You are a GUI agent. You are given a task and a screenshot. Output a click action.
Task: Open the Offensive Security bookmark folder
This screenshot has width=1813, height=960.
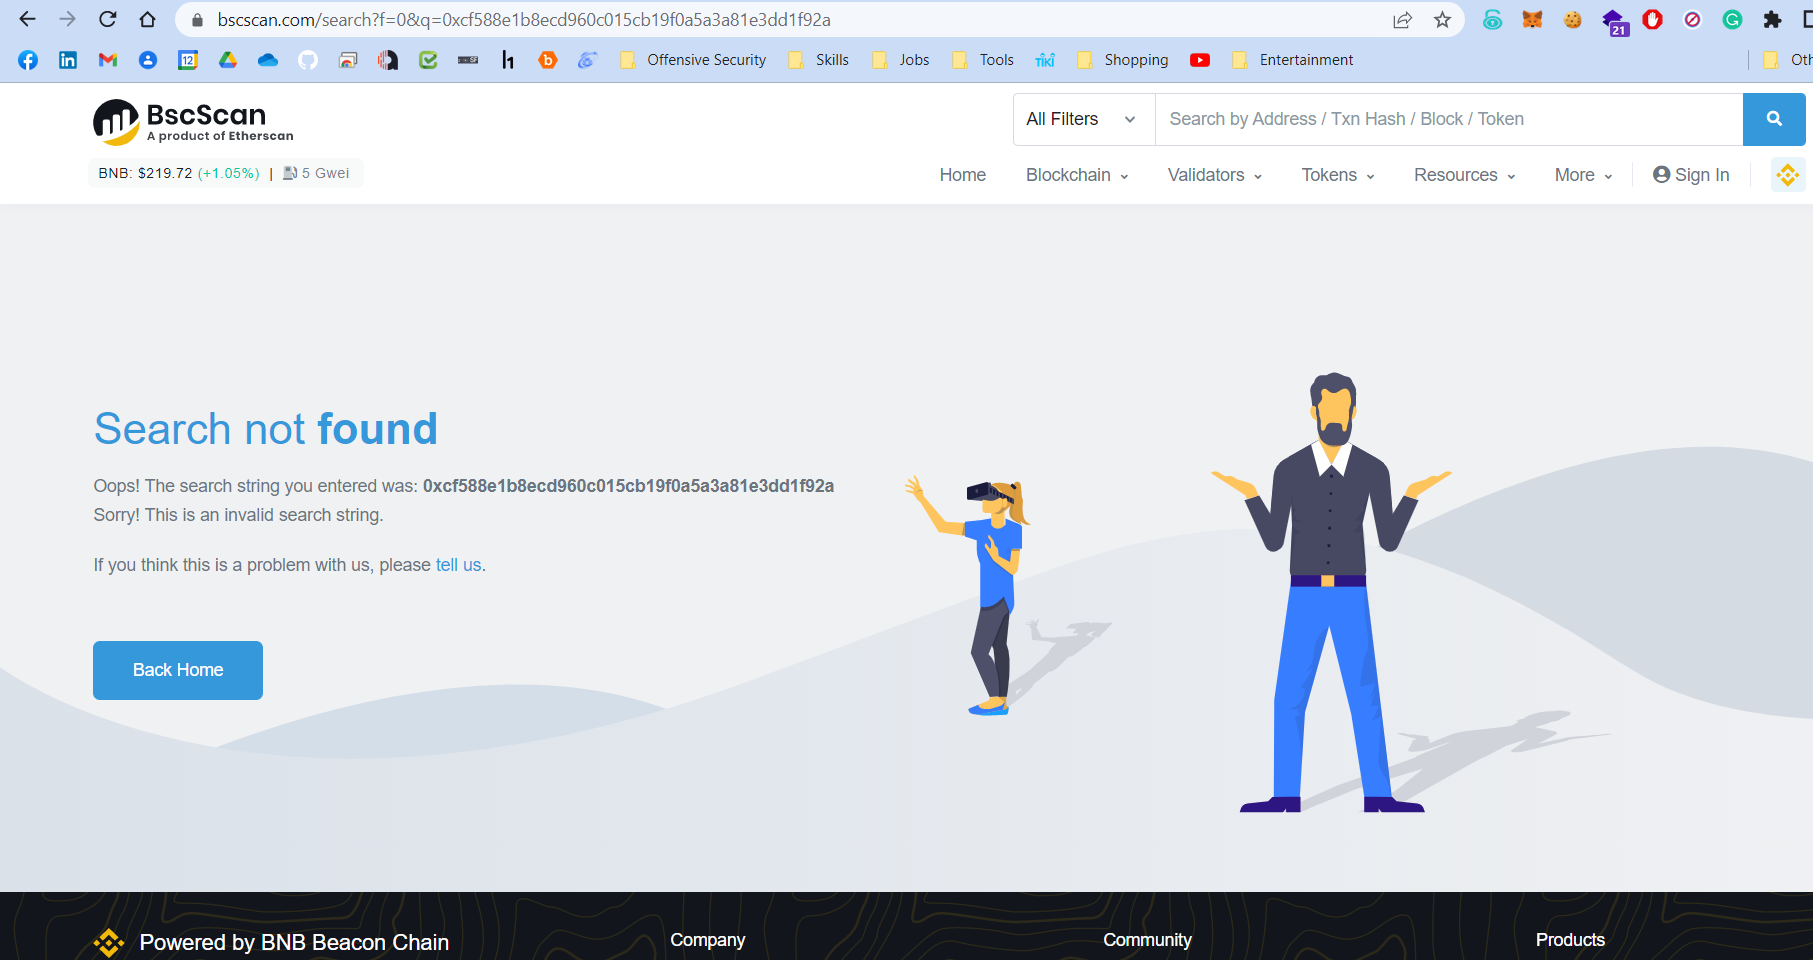(x=693, y=60)
